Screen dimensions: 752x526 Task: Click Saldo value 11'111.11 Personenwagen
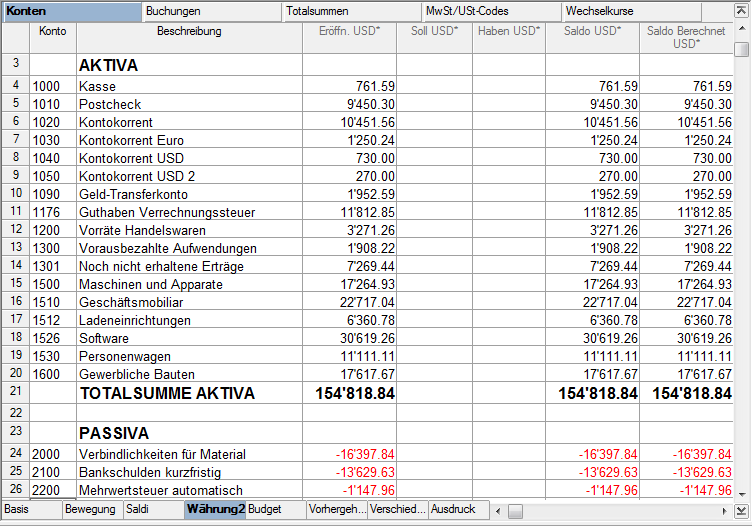(x=592, y=356)
